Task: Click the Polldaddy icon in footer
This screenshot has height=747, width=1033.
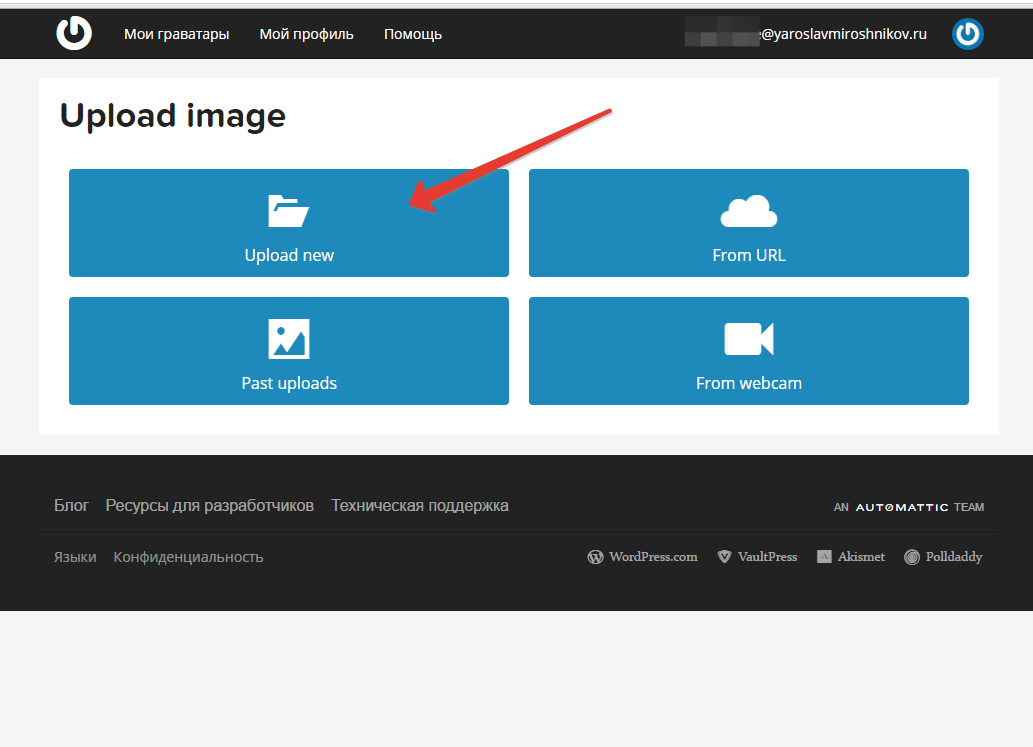Action: (x=912, y=557)
